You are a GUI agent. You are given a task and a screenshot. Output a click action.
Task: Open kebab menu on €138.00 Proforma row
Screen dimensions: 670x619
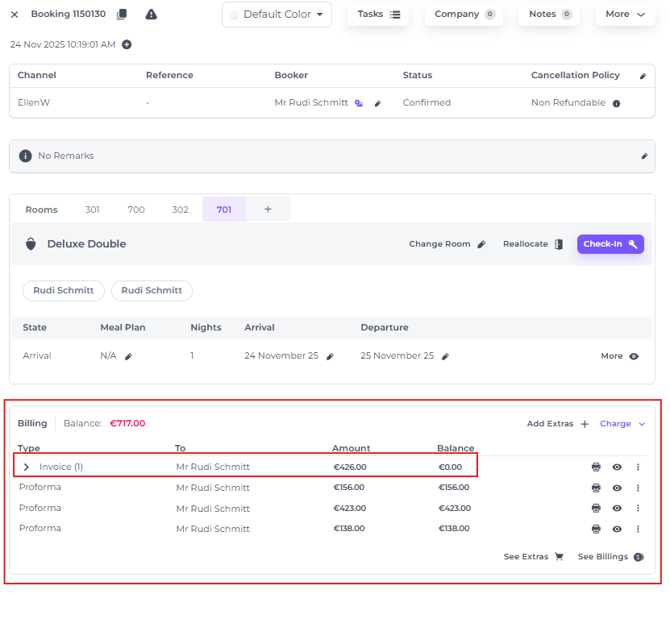(638, 529)
